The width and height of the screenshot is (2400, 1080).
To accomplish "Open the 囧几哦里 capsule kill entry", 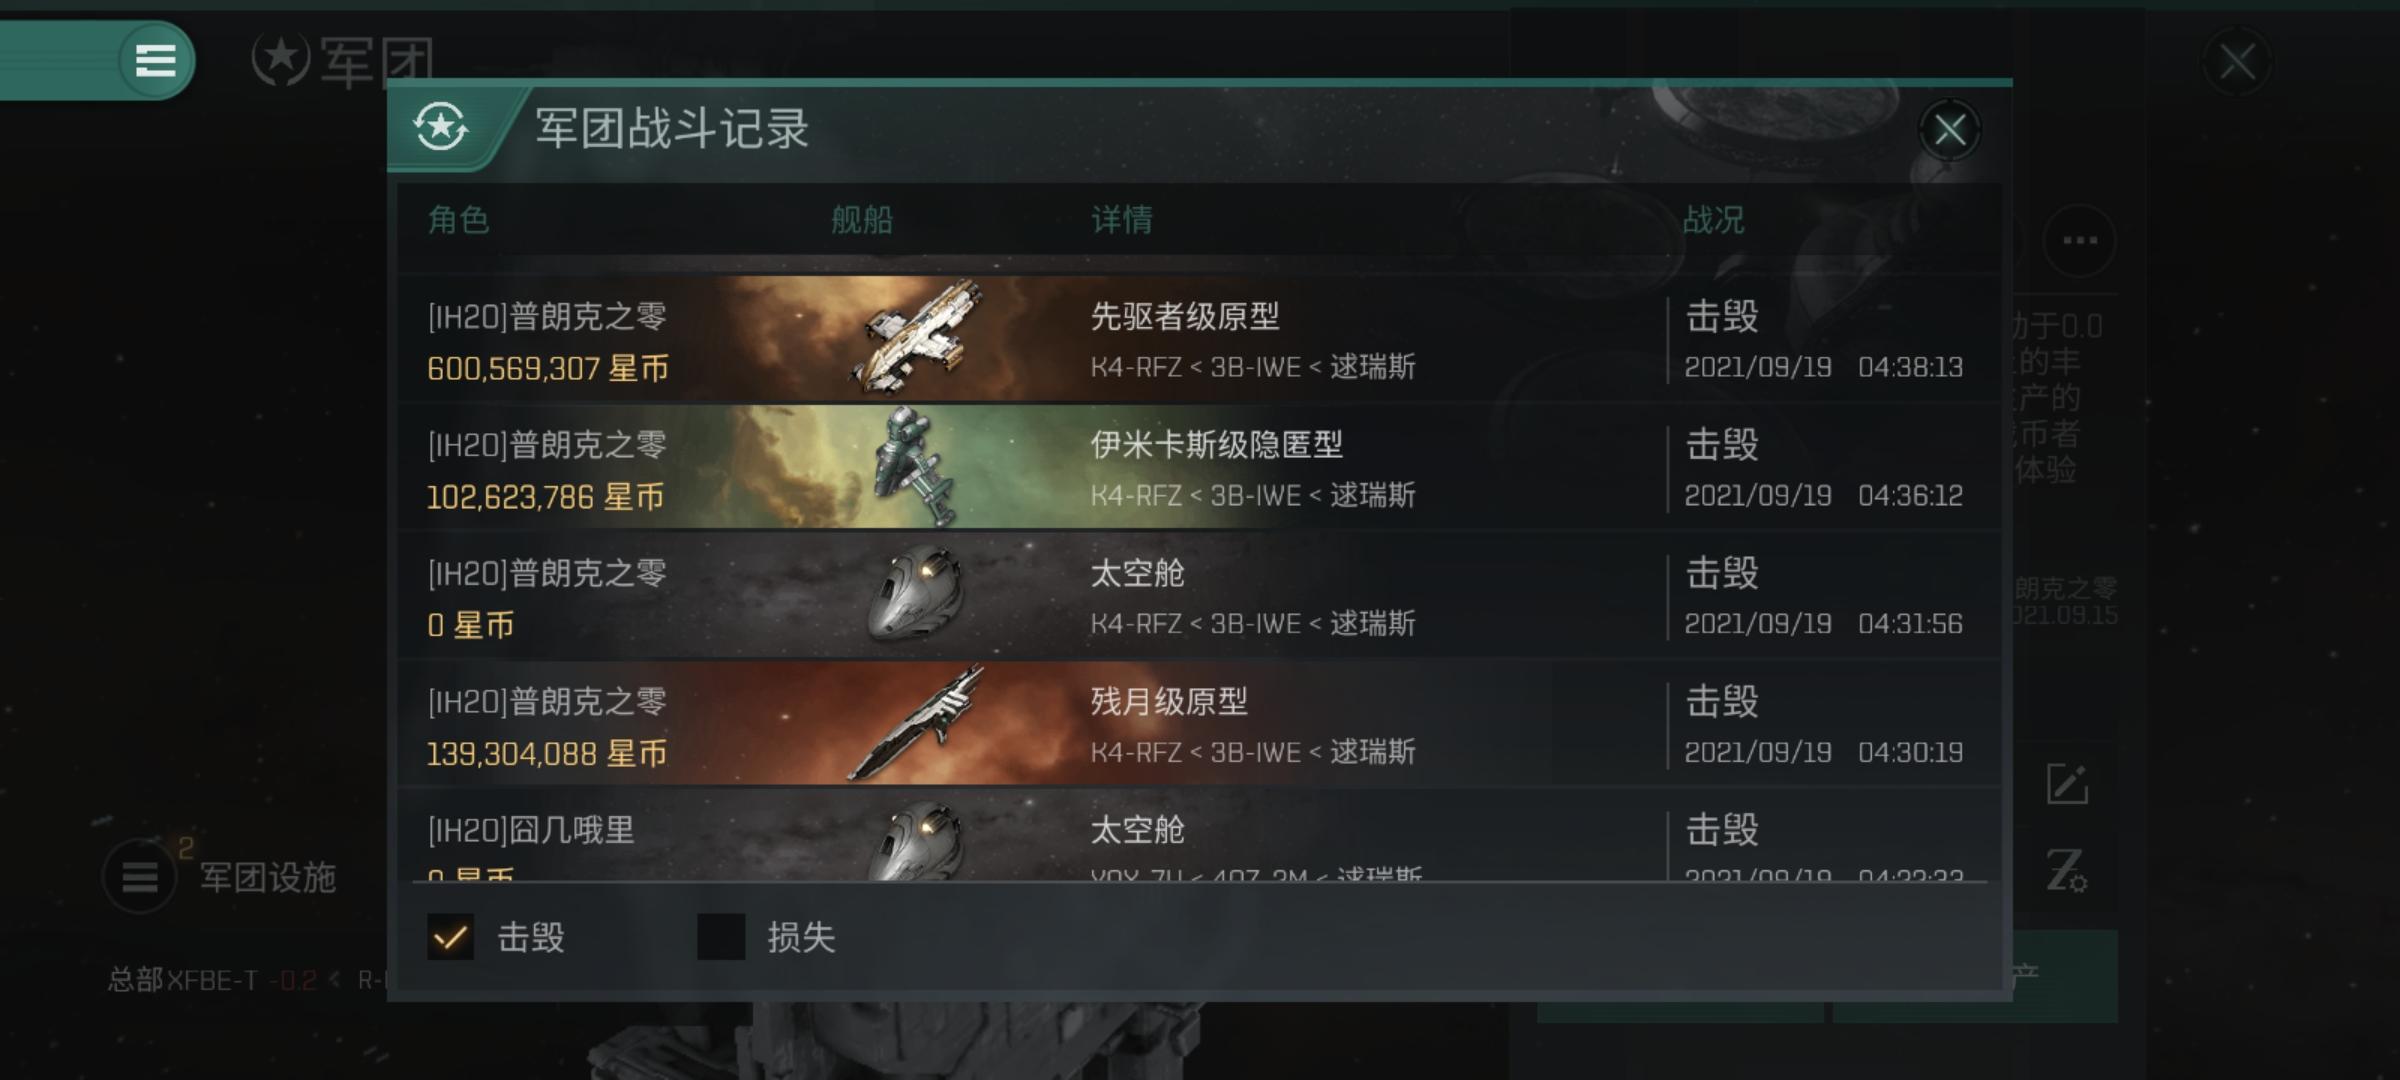I will [x=1200, y=836].
